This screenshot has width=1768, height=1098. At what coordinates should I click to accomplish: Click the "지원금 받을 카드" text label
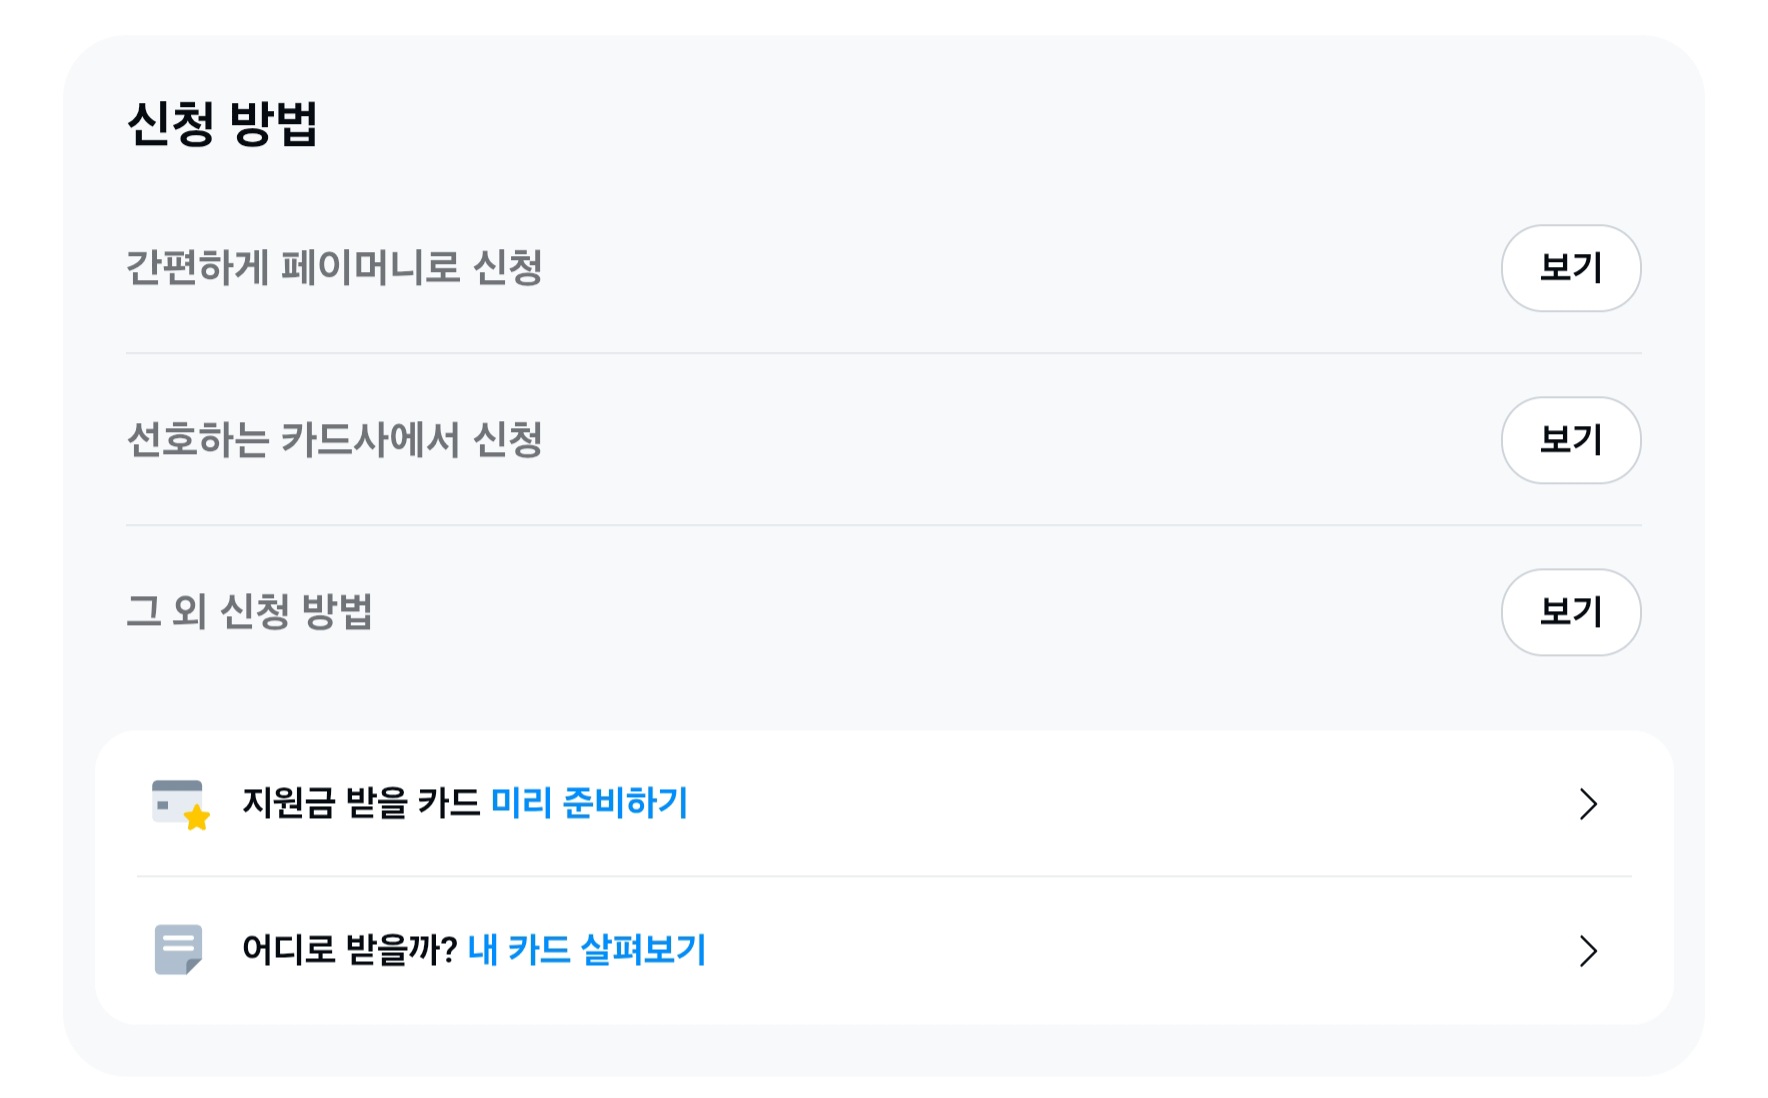(360, 801)
